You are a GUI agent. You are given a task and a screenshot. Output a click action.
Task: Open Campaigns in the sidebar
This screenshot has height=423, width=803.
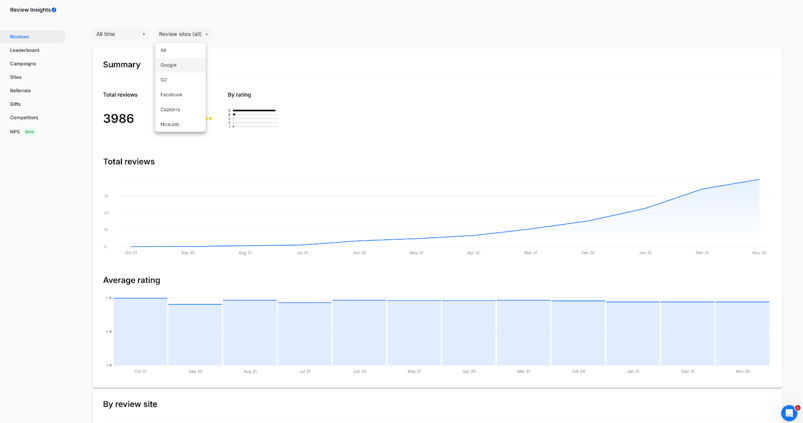coord(23,64)
